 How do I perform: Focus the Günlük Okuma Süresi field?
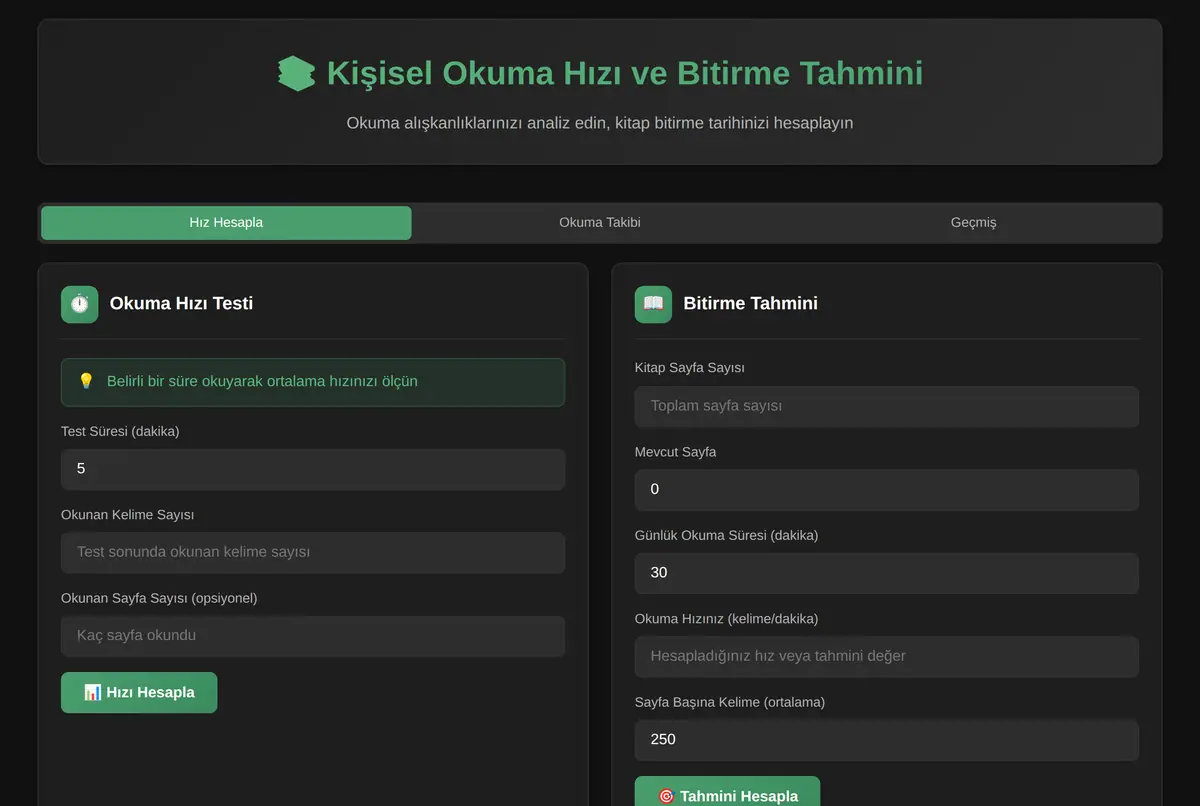click(x=887, y=573)
